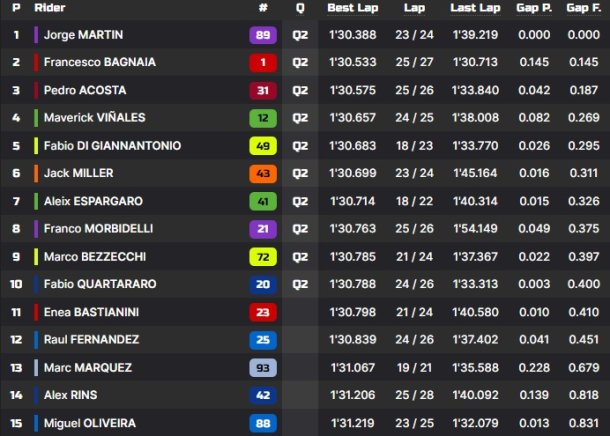
Task: Click Pedro Acosta's number 31 badge
Action: tap(263, 91)
